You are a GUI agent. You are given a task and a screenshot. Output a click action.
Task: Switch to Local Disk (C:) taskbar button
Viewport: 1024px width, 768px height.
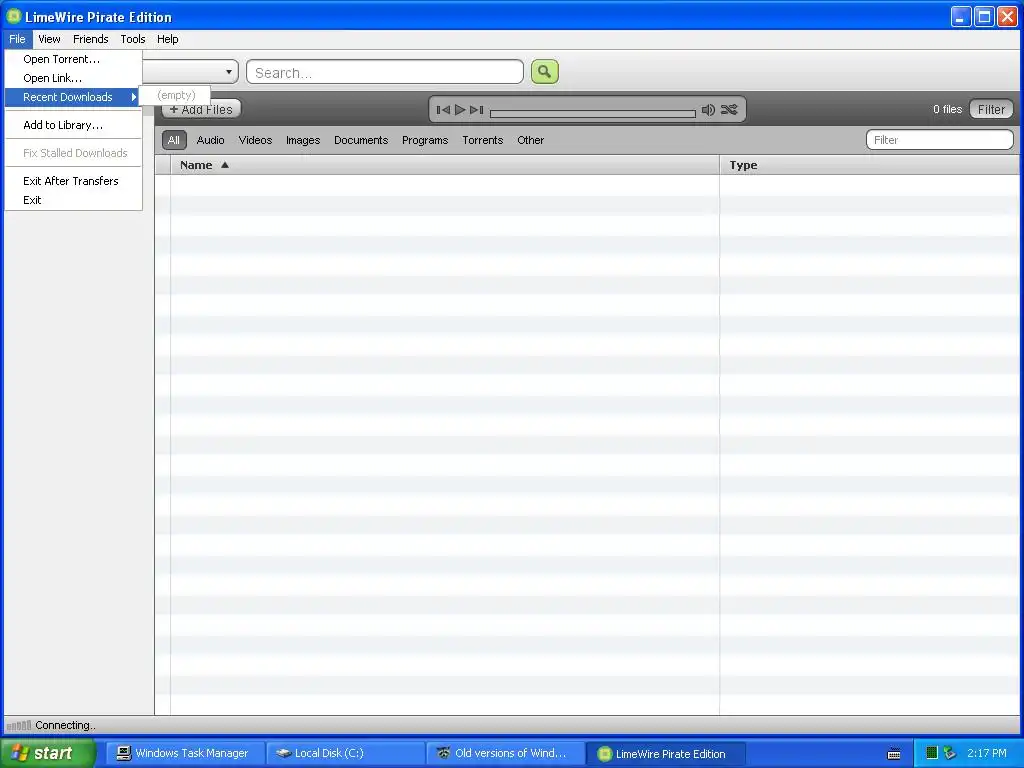click(345, 754)
